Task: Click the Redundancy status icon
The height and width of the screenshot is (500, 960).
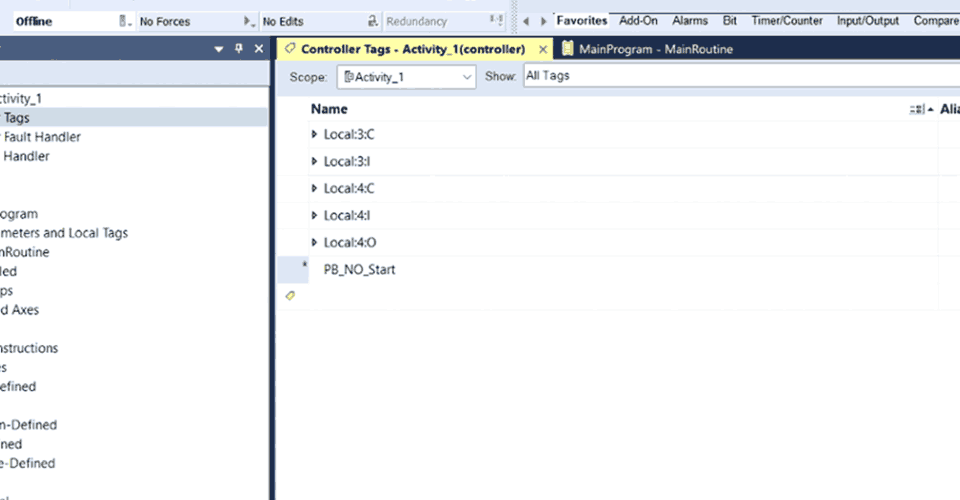Action: (496, 21)
